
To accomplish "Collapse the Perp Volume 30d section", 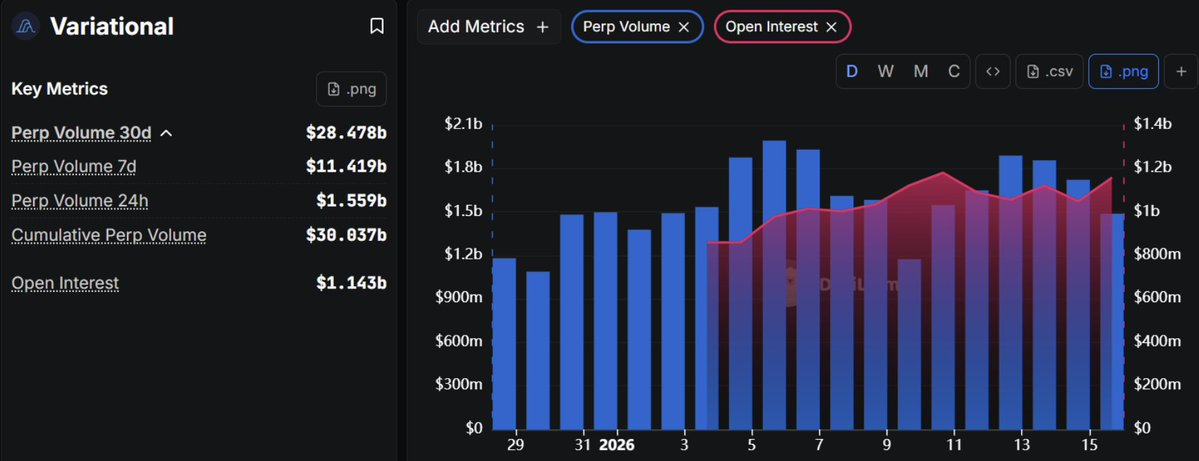I will [x=167, y=133].
